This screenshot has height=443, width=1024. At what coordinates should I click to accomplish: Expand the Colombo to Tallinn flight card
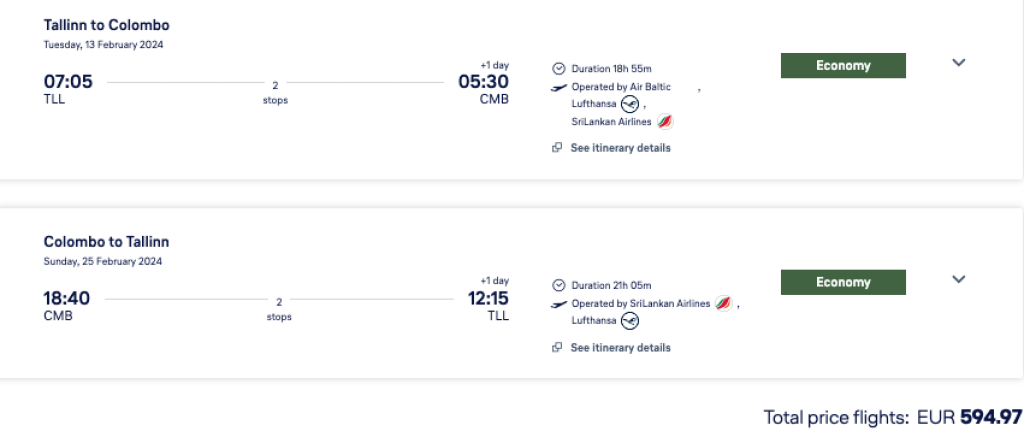958,280
